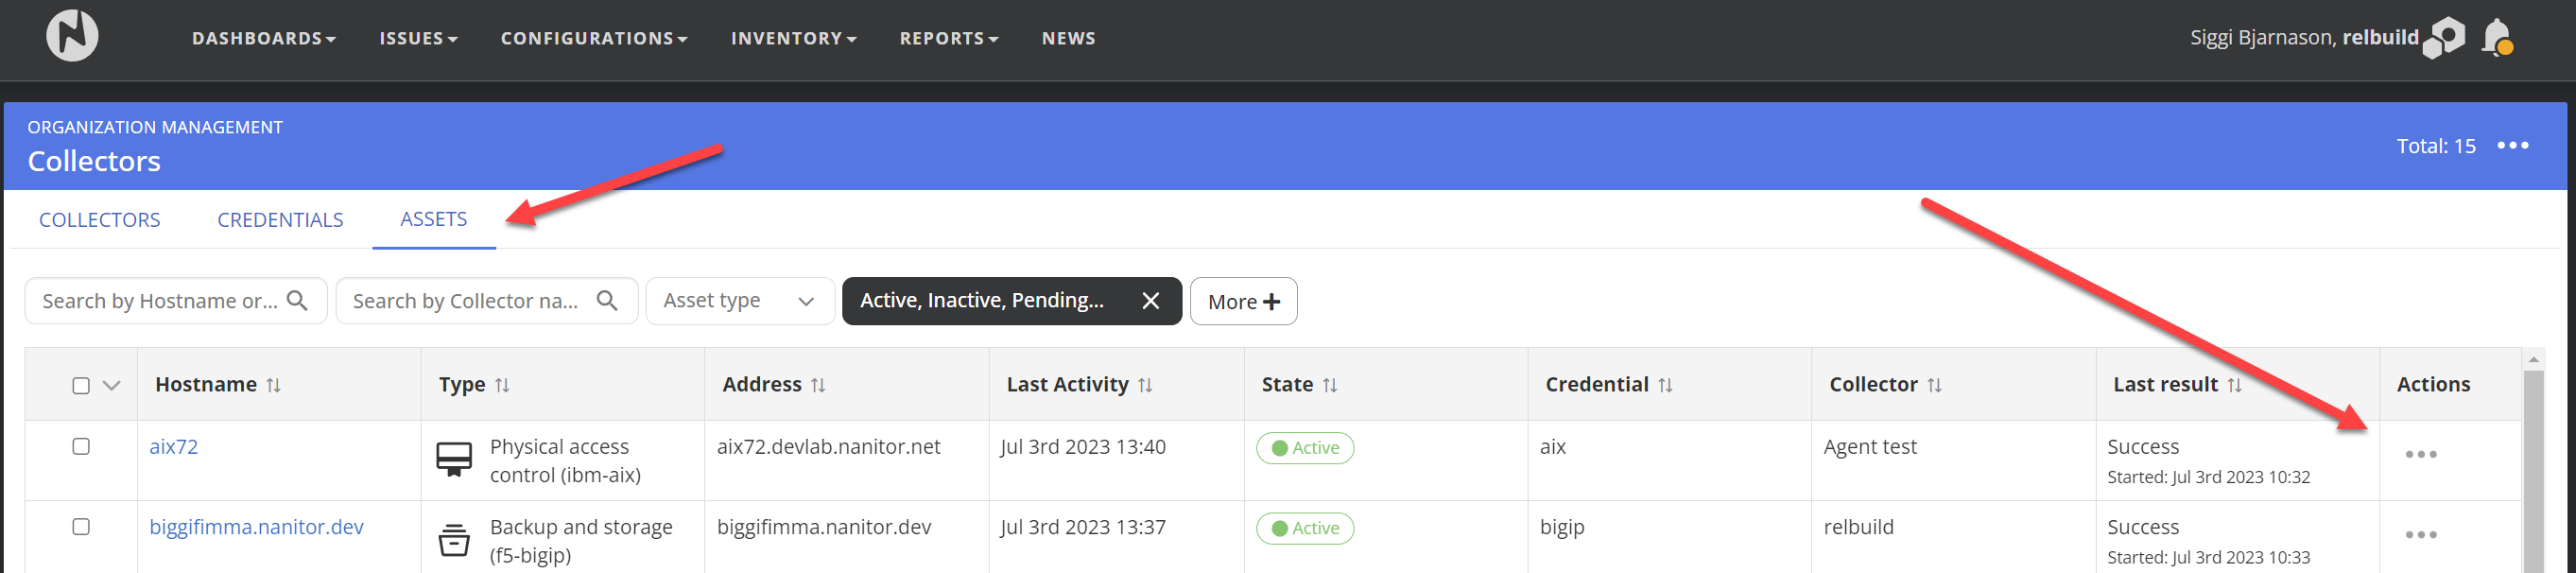
Task: Open actions menu for aix72 row
Action: [x=2420, y=455]
